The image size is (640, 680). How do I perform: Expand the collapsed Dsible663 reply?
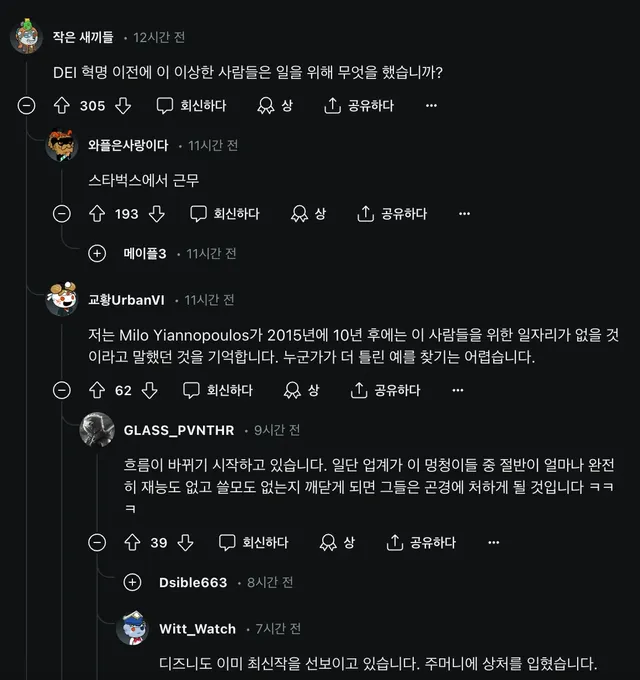(x=132, y=582)
